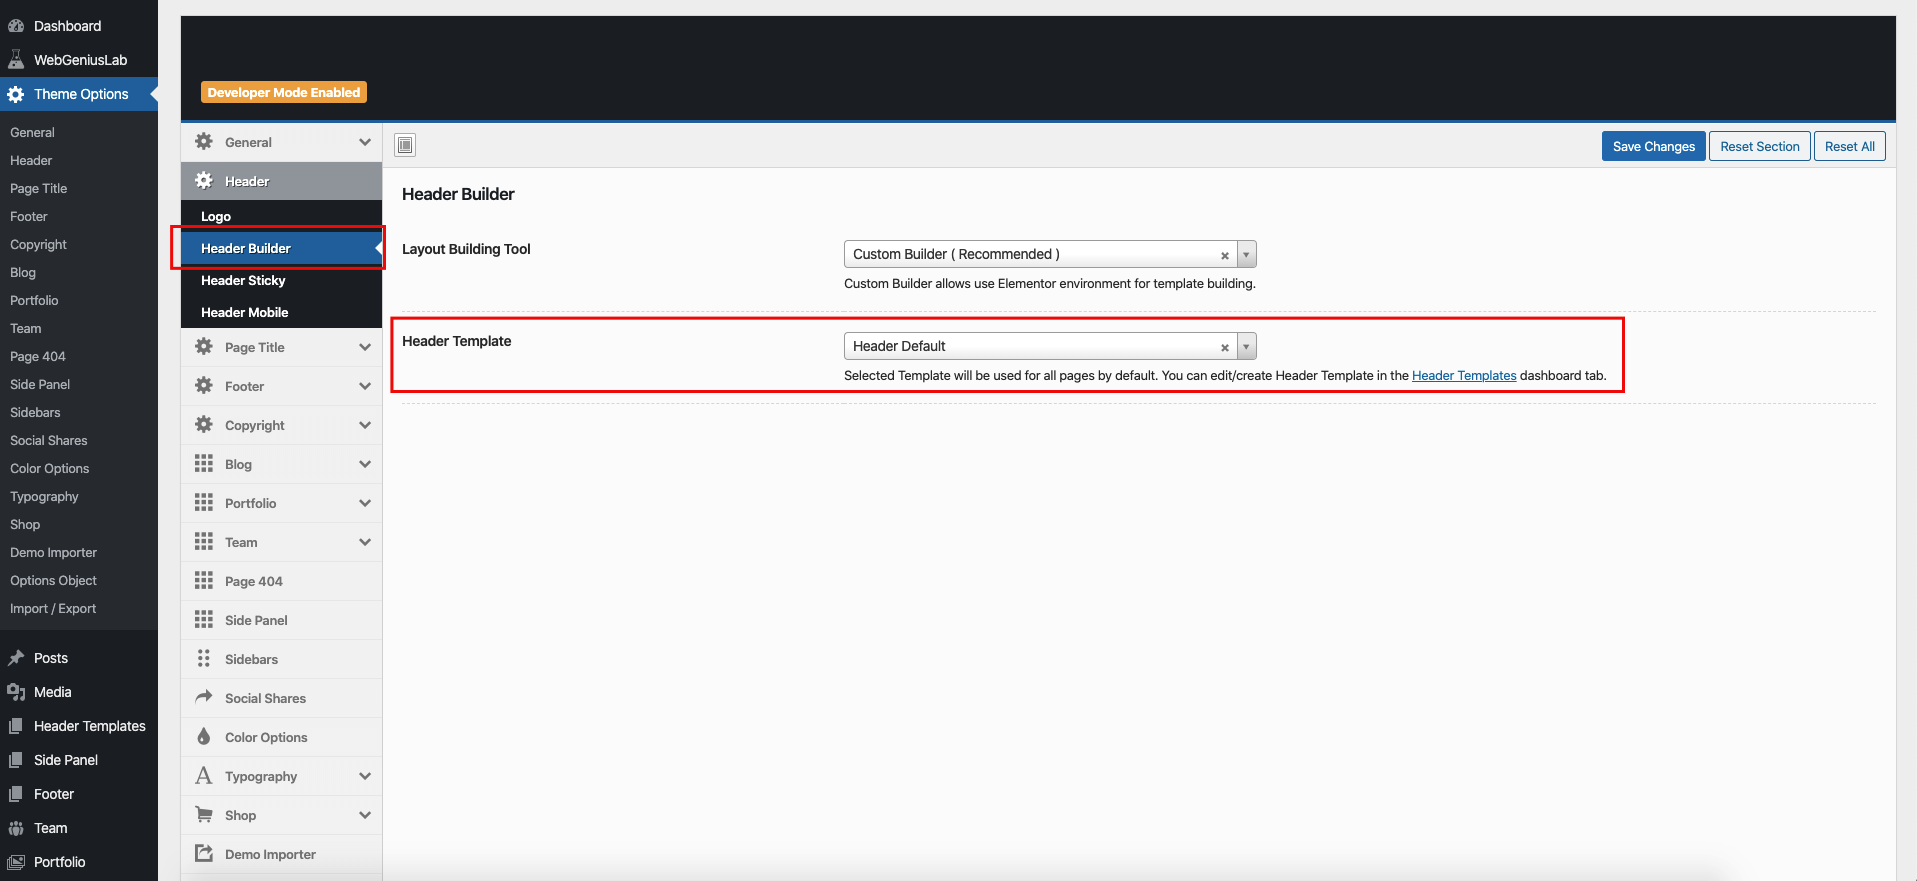Click the Demo Importer export icon

(x=204, y=854)
